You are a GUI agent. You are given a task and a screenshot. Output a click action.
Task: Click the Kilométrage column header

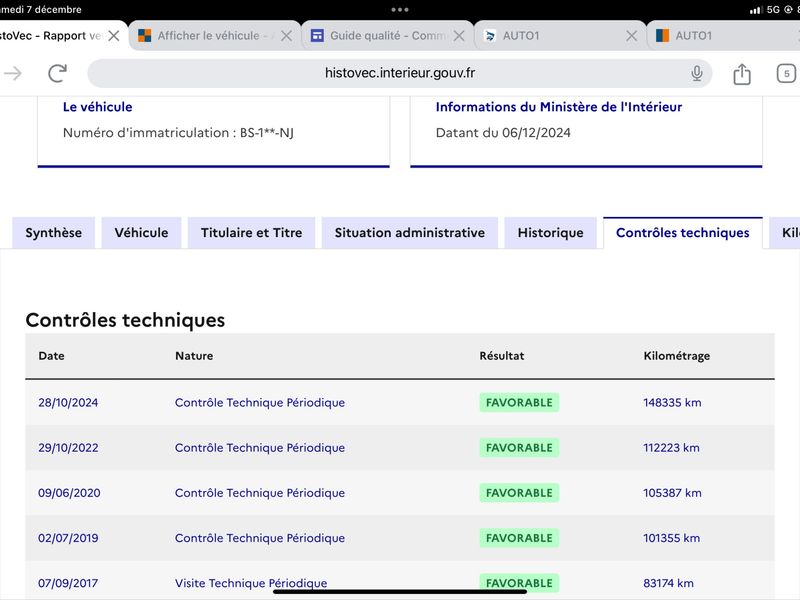pos(677,356)
